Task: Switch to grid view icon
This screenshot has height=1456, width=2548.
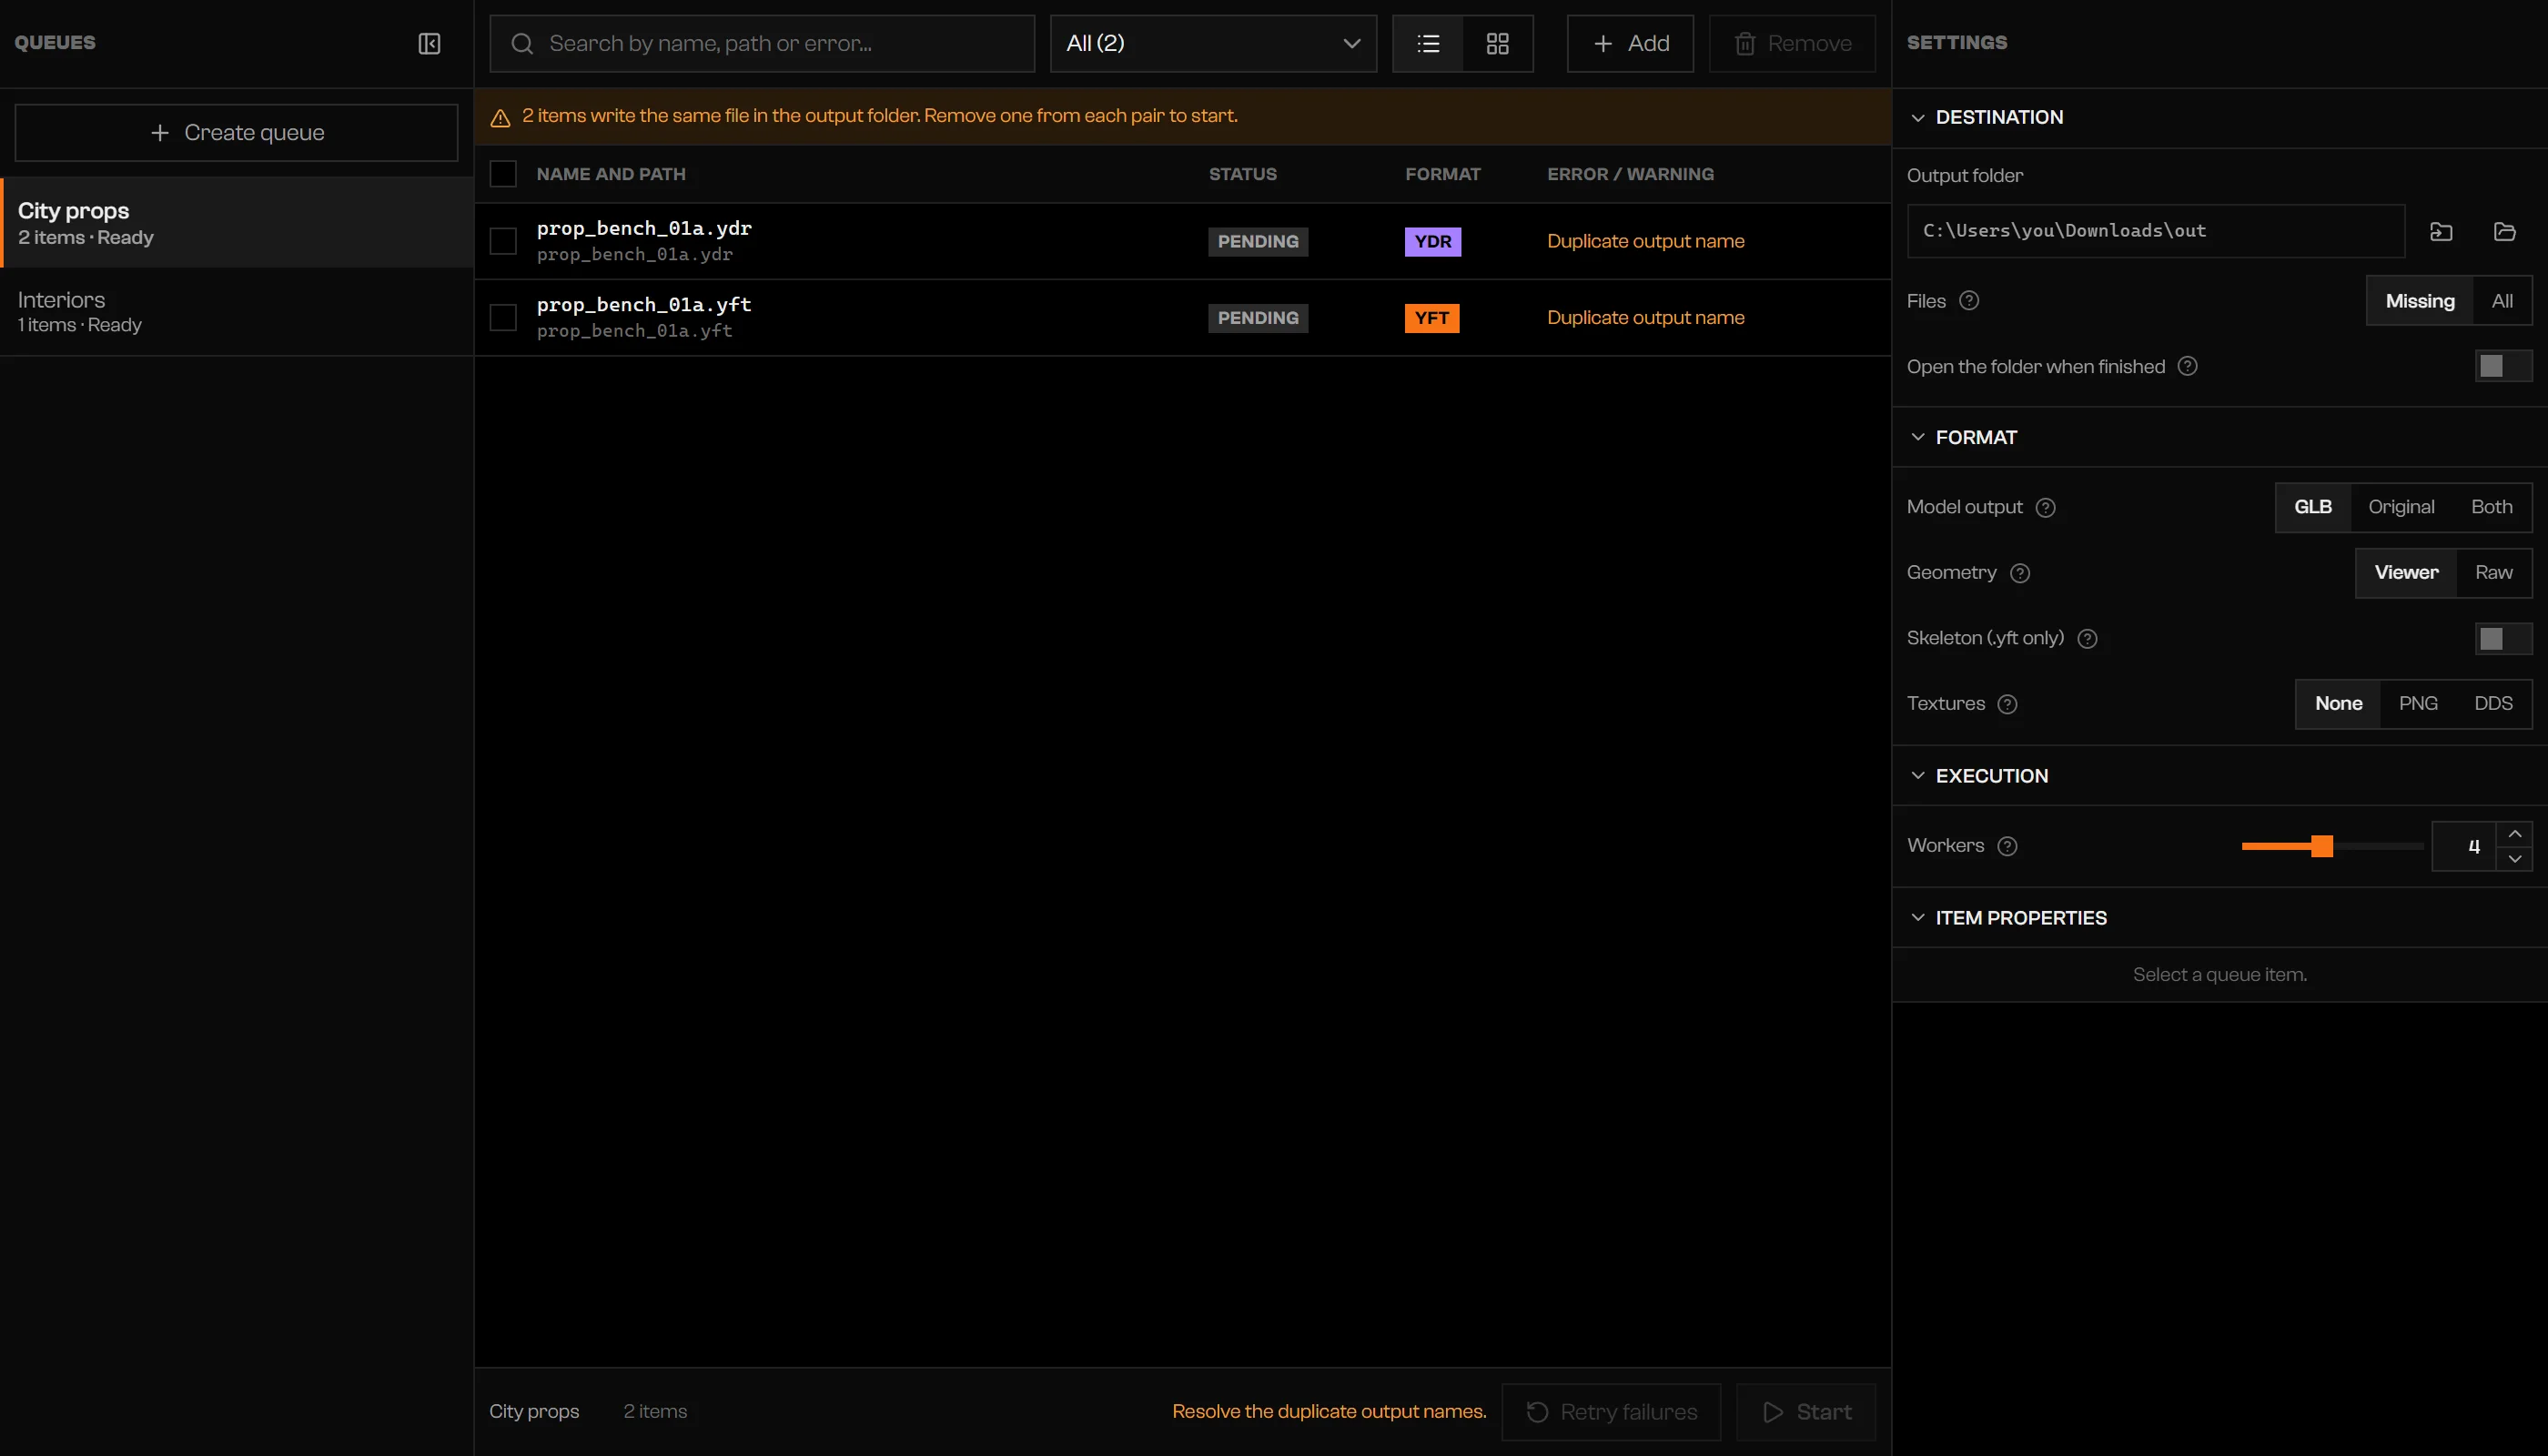Action: pyautogui.click(x=1497, y=43)
